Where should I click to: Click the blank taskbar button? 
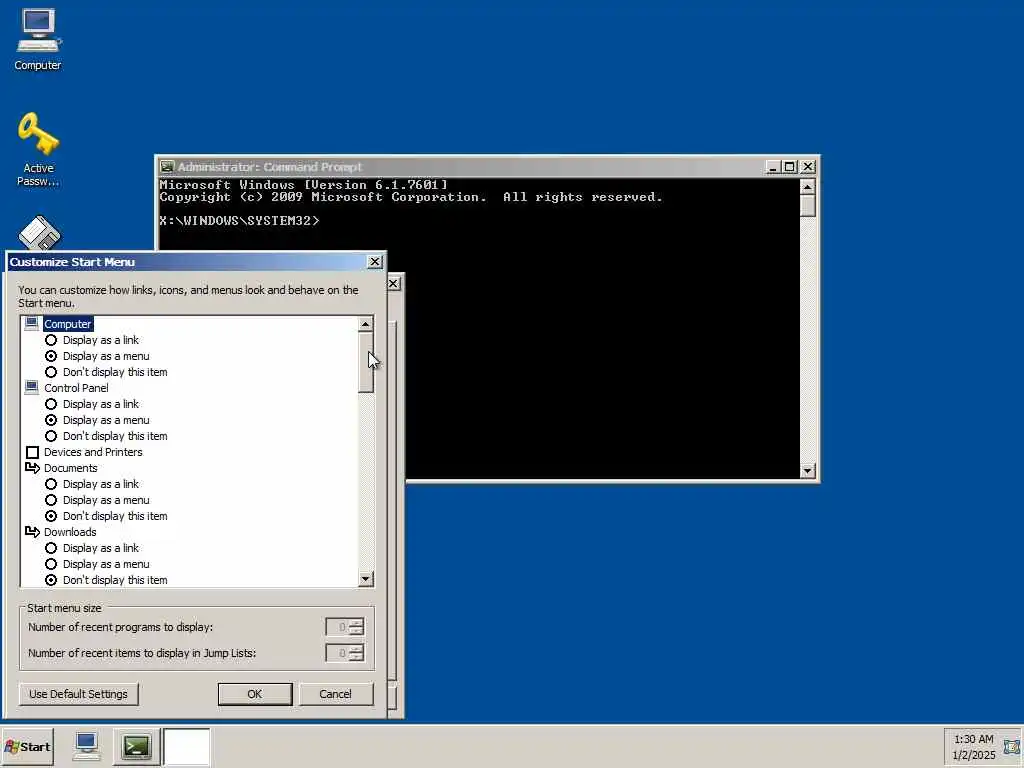[x=186, y=746]
